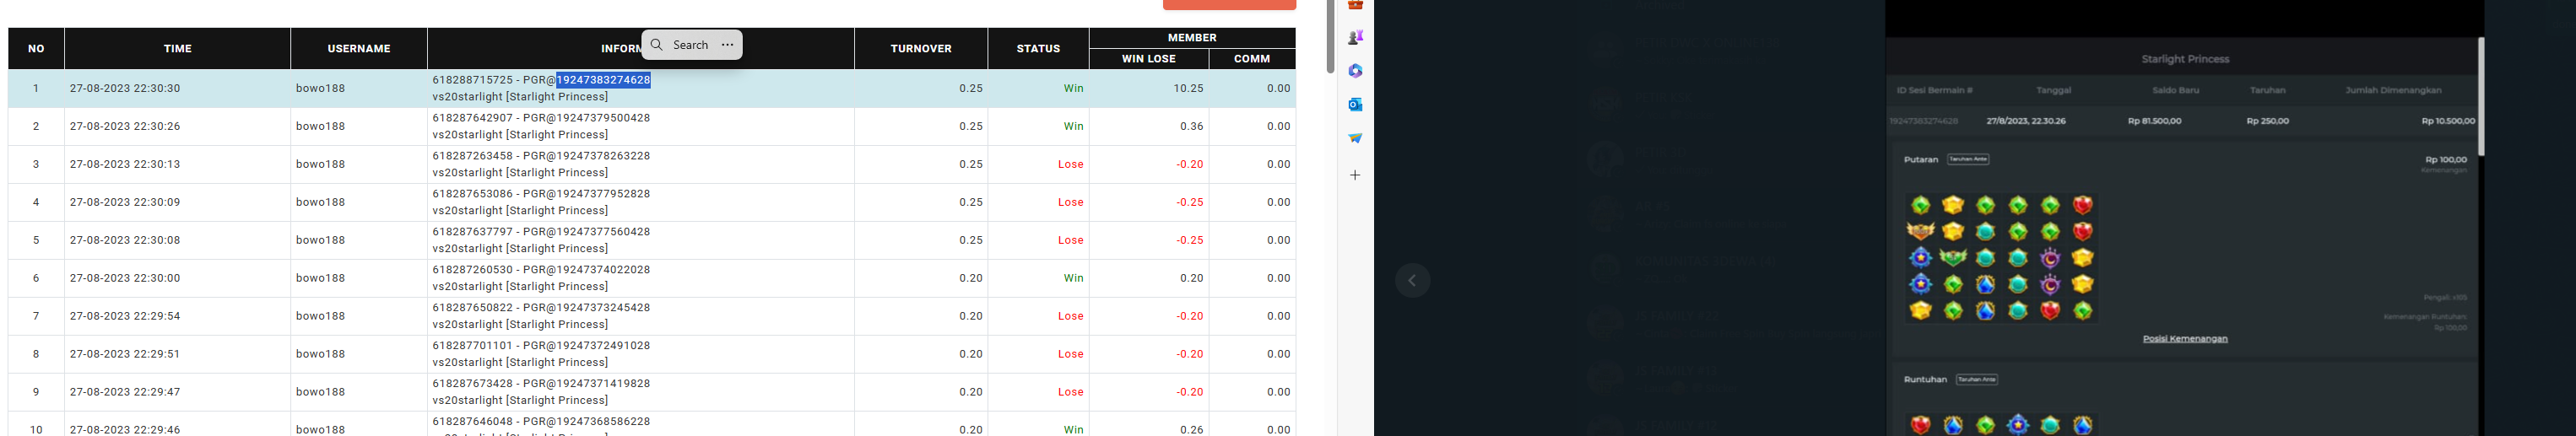Click bowo188 username in row 9
Image resolution: width=2576 pixels, height=436 pixels.
(x=320, y=392)
